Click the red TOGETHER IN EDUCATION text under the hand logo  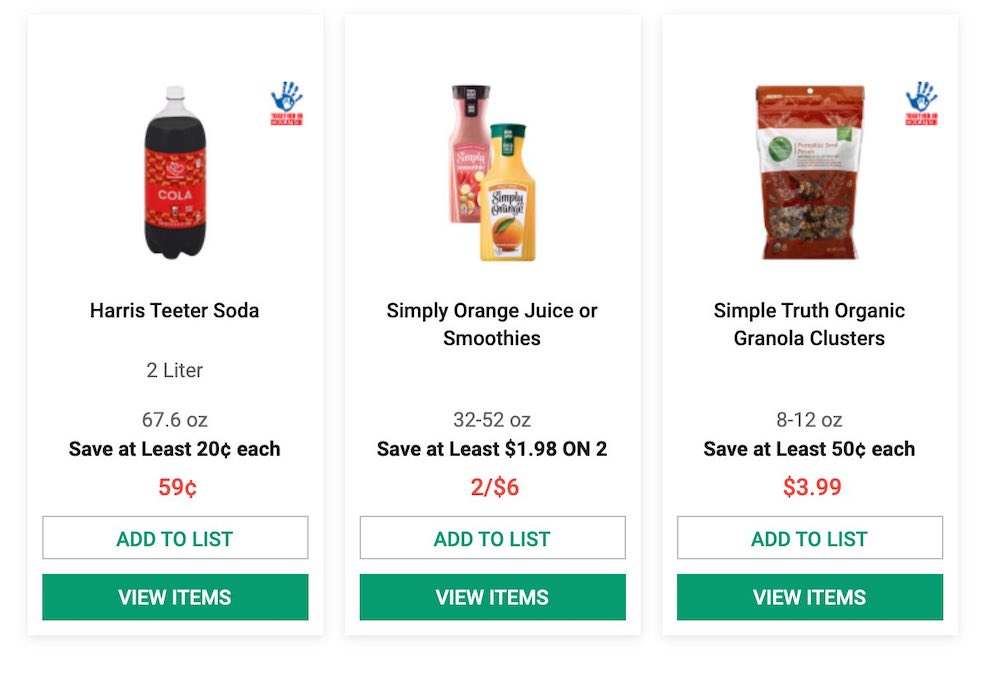point(287,118)
